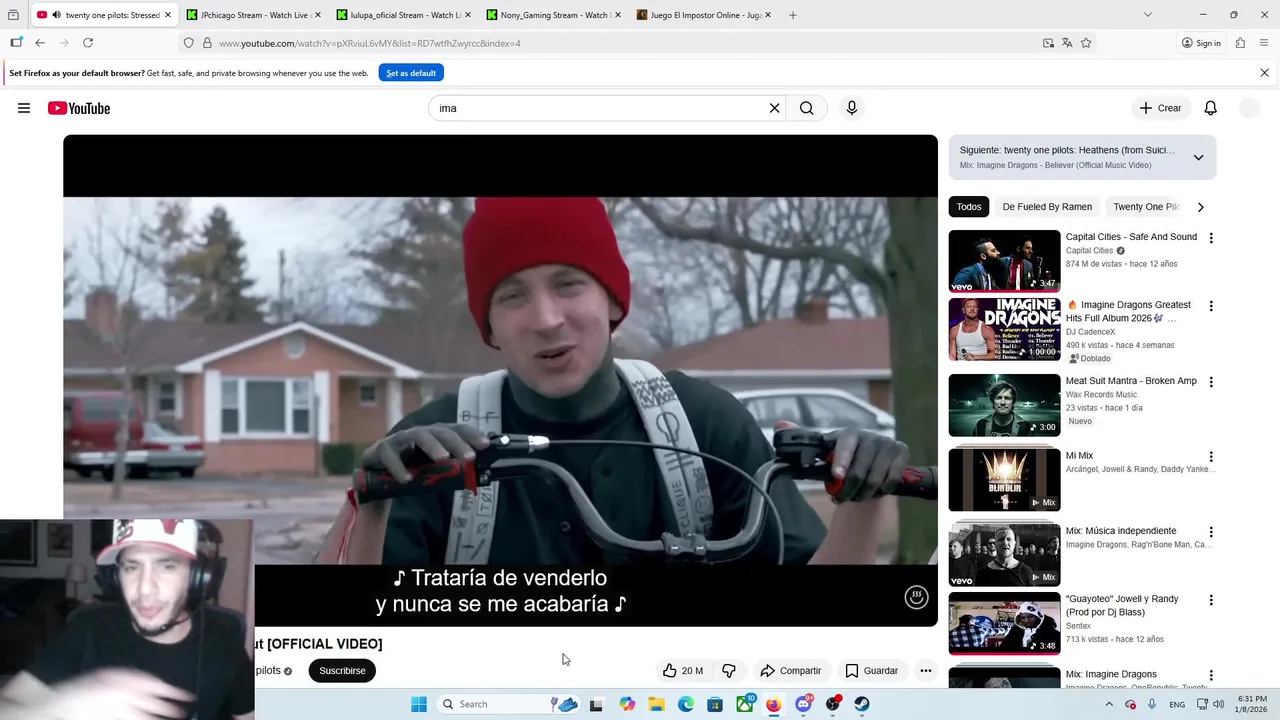Image resolution: width=1280 pixels, height=720 pixels.
Task: Dislike the video with thumbs down
Action: pyautogui.click(x=729, y=671)
